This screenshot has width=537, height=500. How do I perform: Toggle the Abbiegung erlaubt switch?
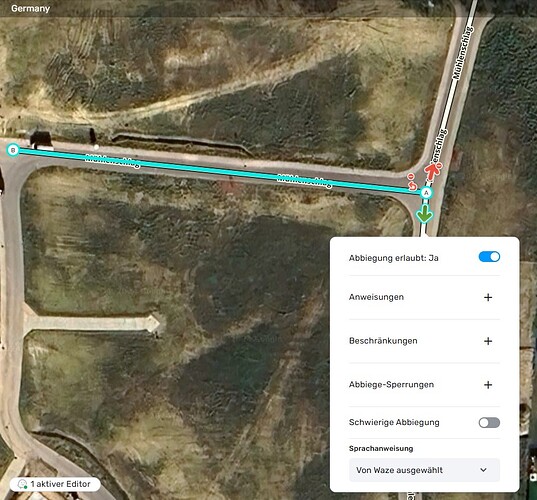point(489,257)
